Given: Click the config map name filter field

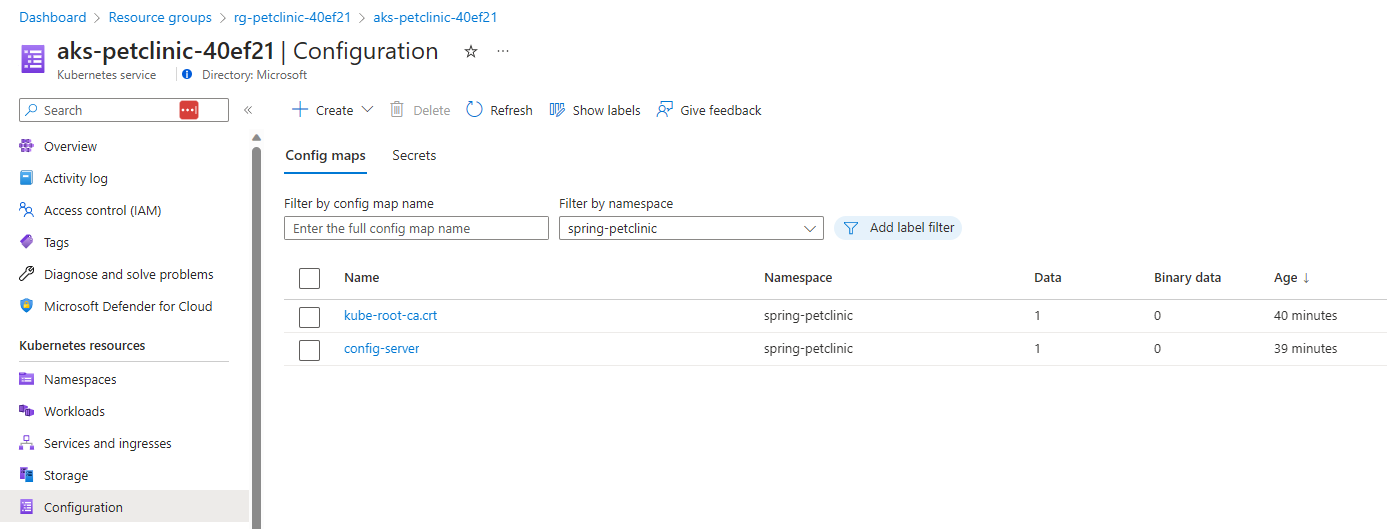Looking at the screenshot, I should tap(416, 228).
